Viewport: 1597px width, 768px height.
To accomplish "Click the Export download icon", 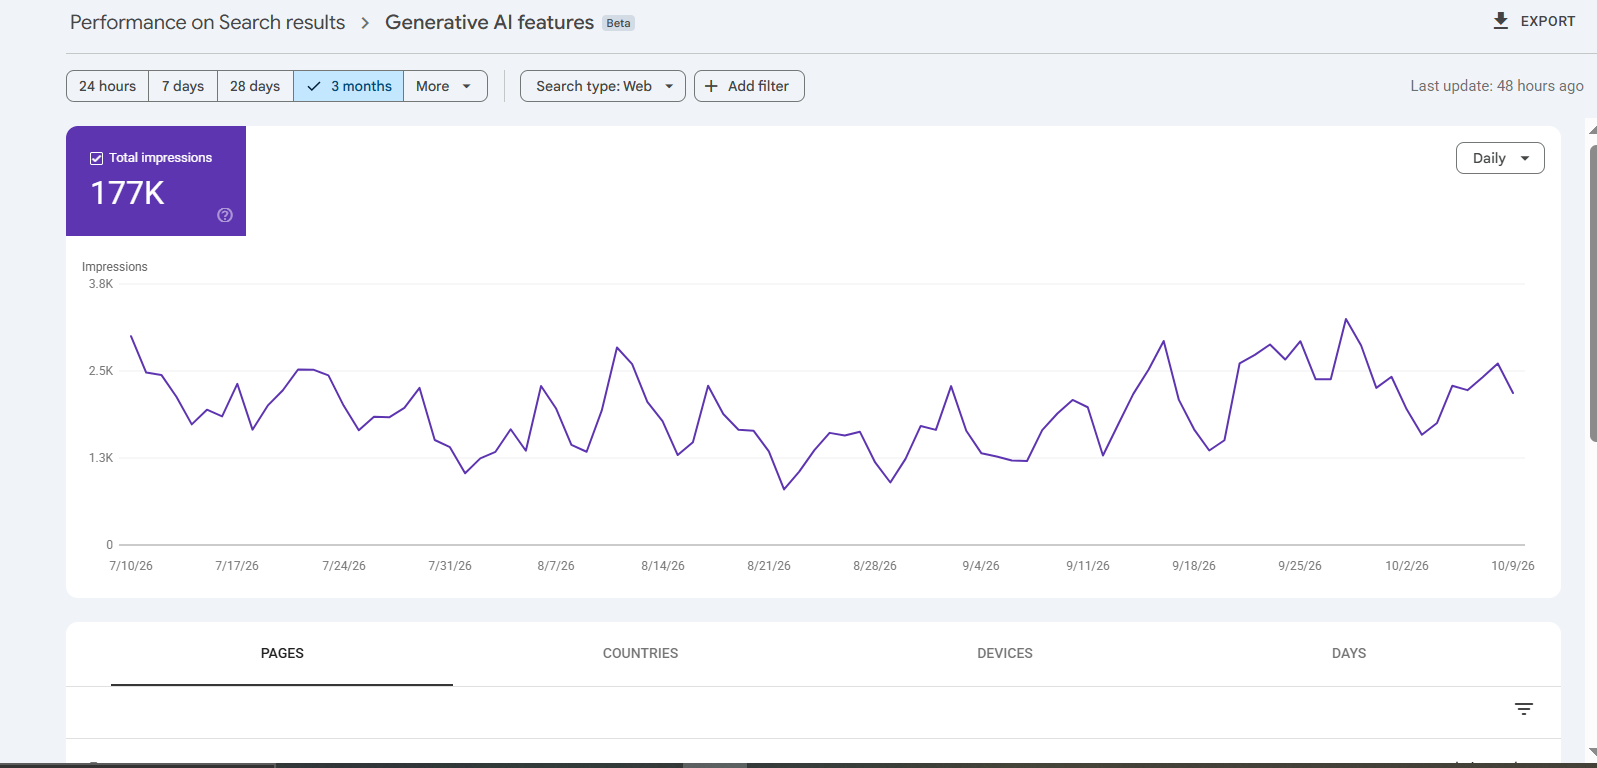I will [x=1500, y=21].
